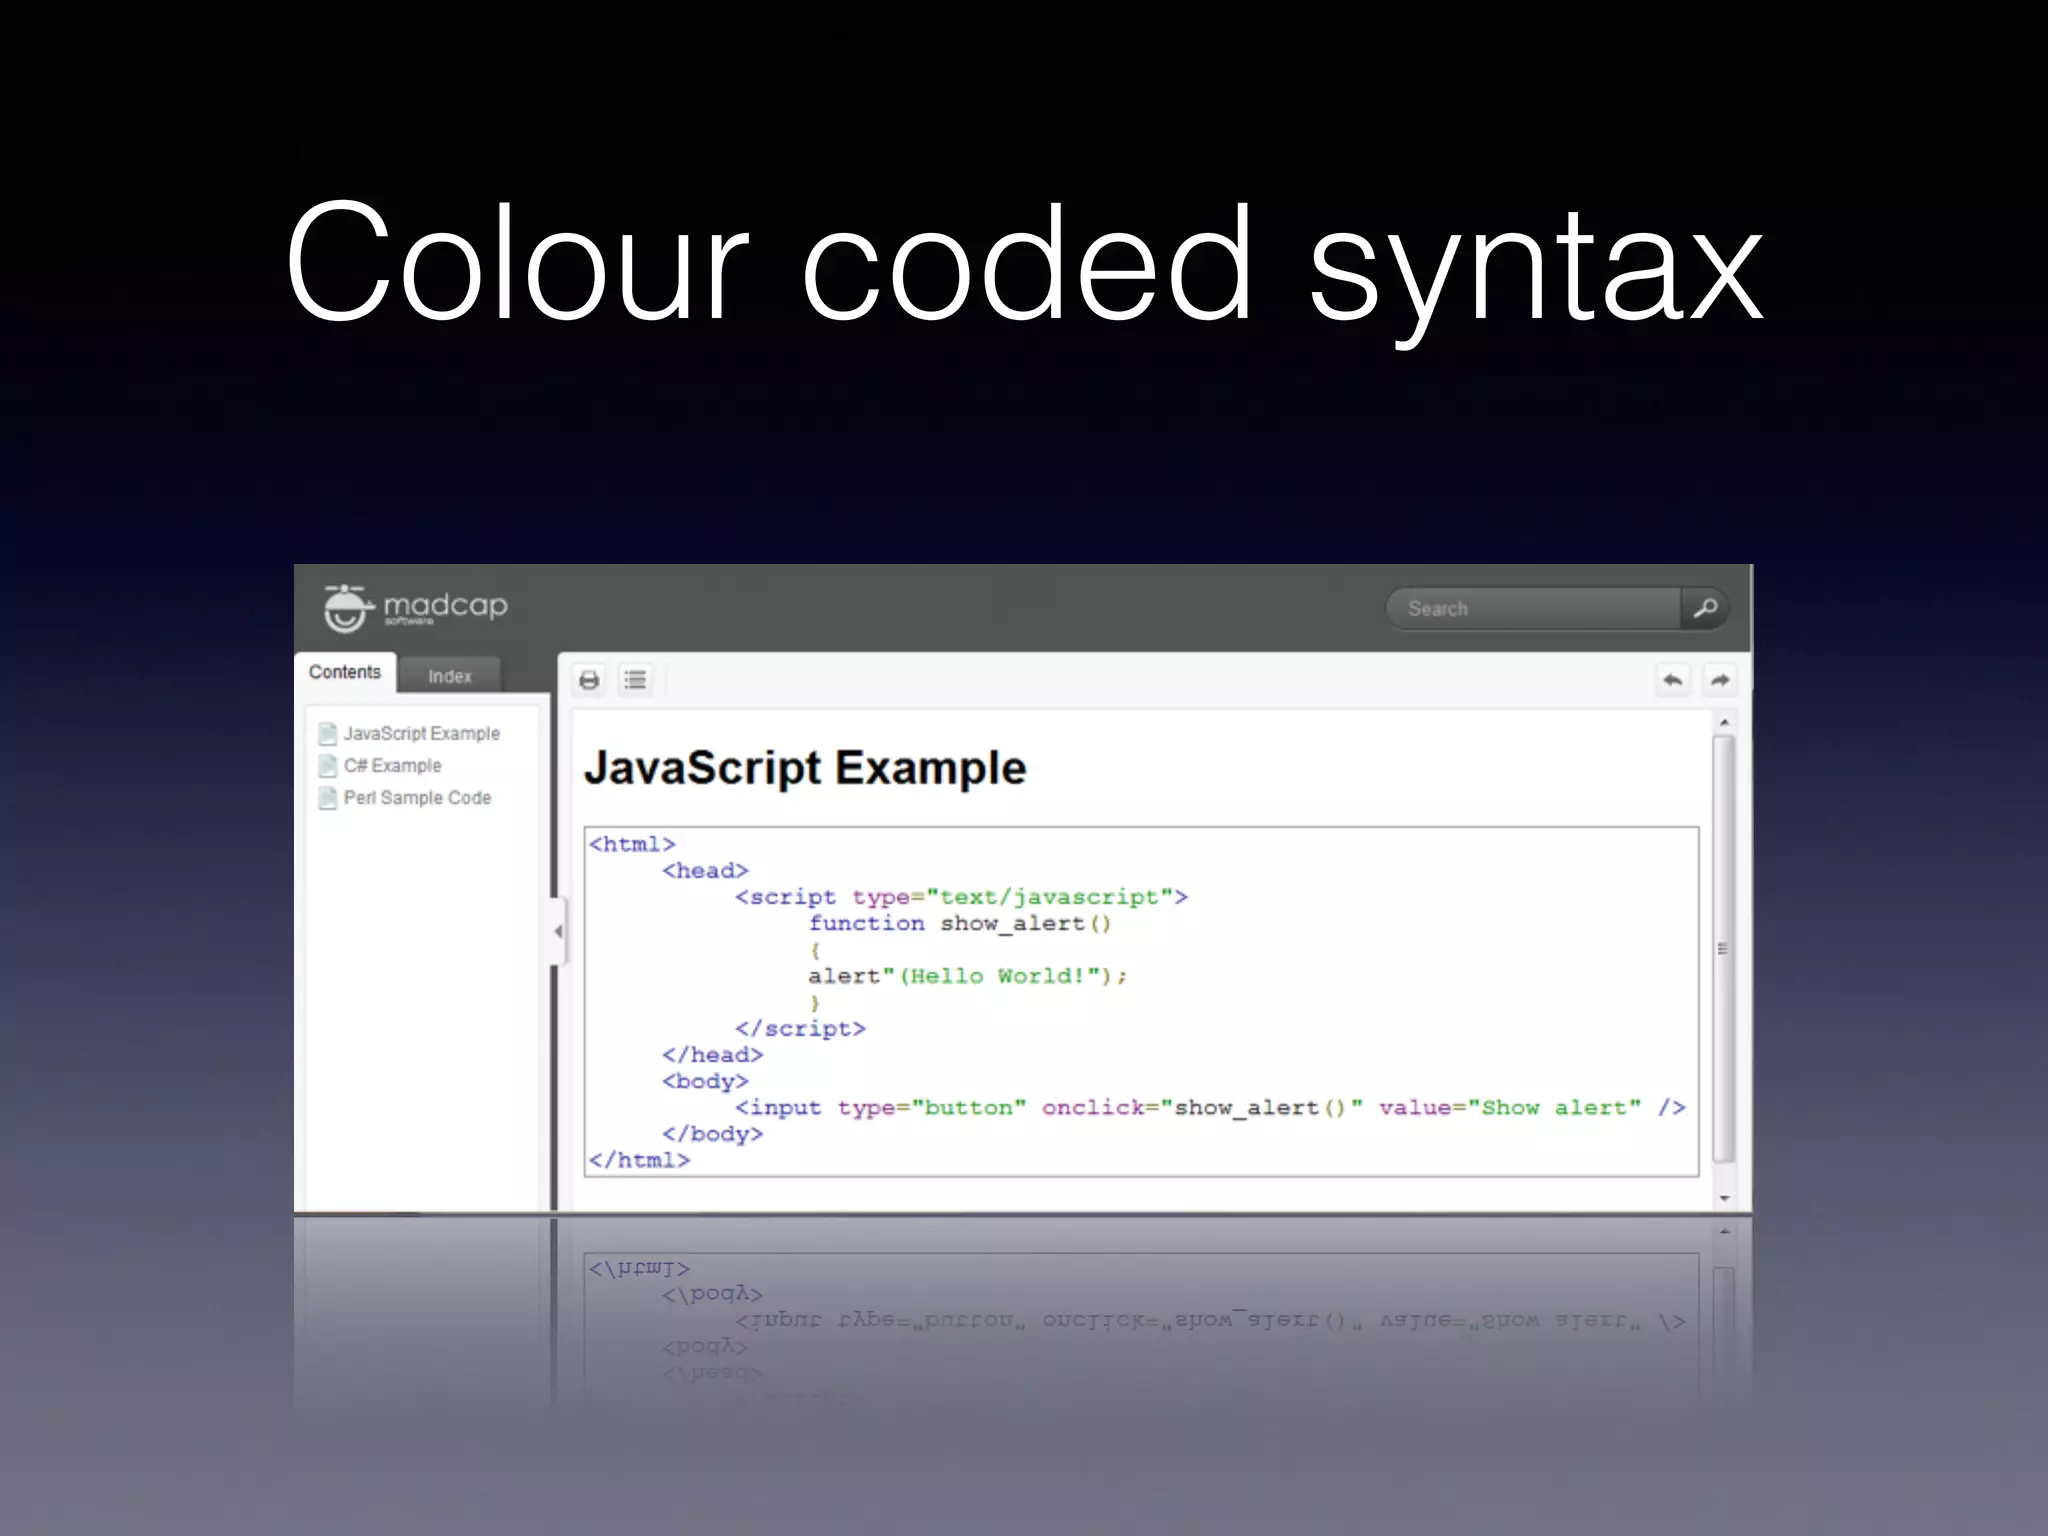The height and width of the screenshot is (1536, 2048).
Task: Click the list/expand all toolbar icon
Action: coord(635,680)
